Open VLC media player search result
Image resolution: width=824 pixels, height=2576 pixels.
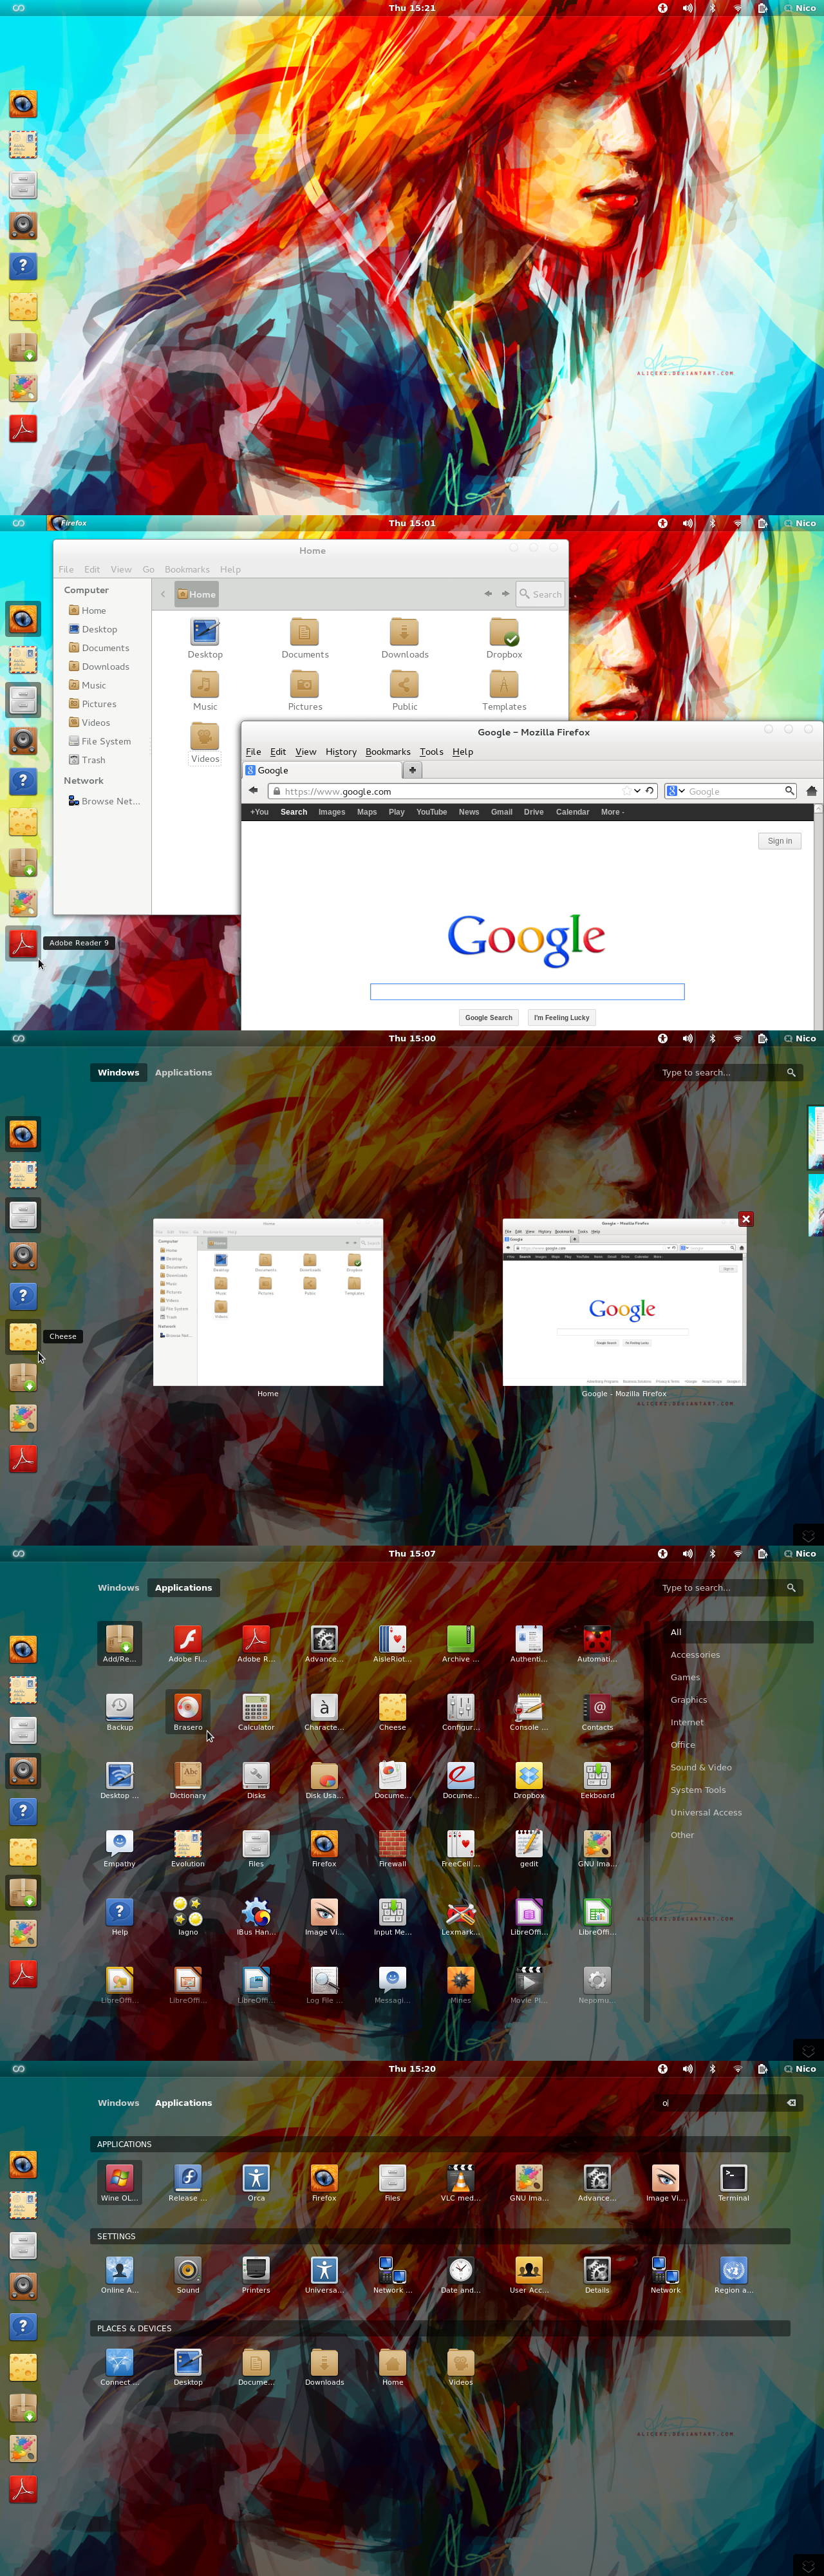click(x=460, y=2182)
